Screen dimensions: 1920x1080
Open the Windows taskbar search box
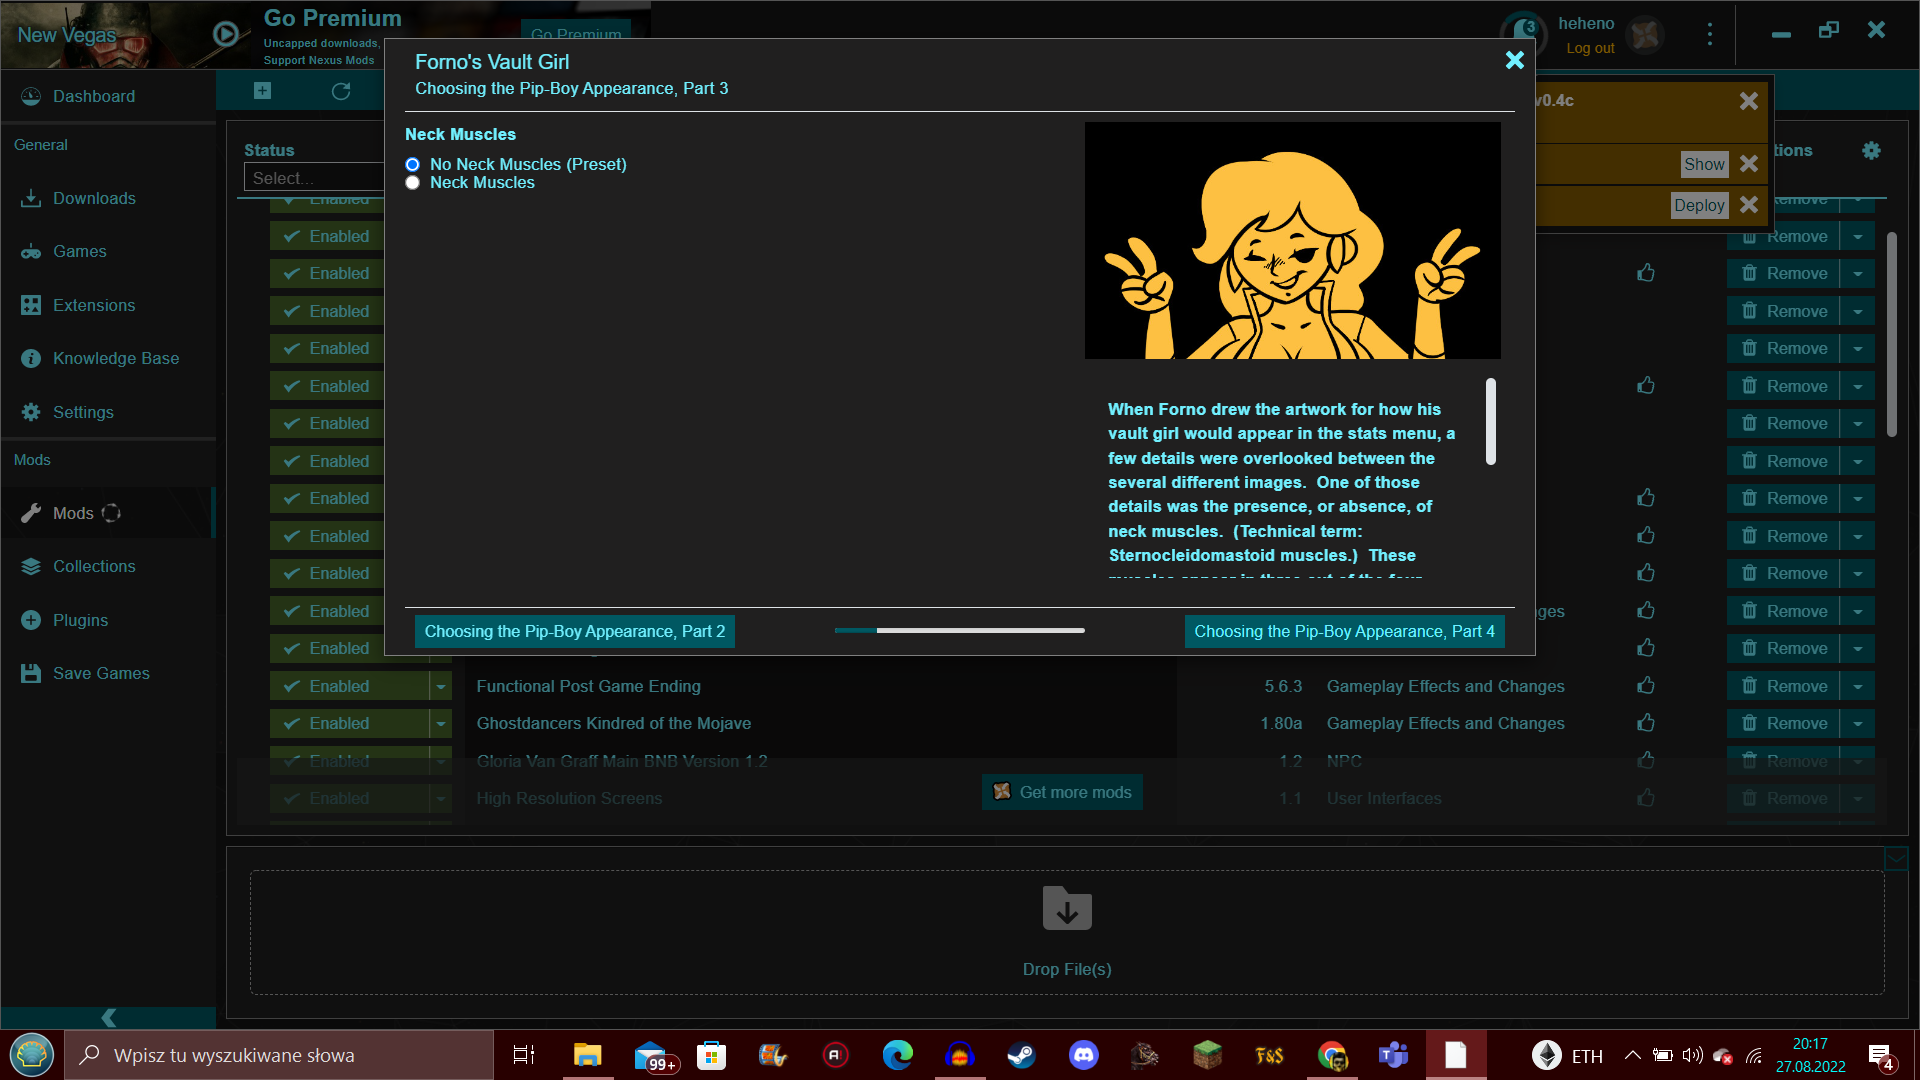click(x=280, y=1055)
